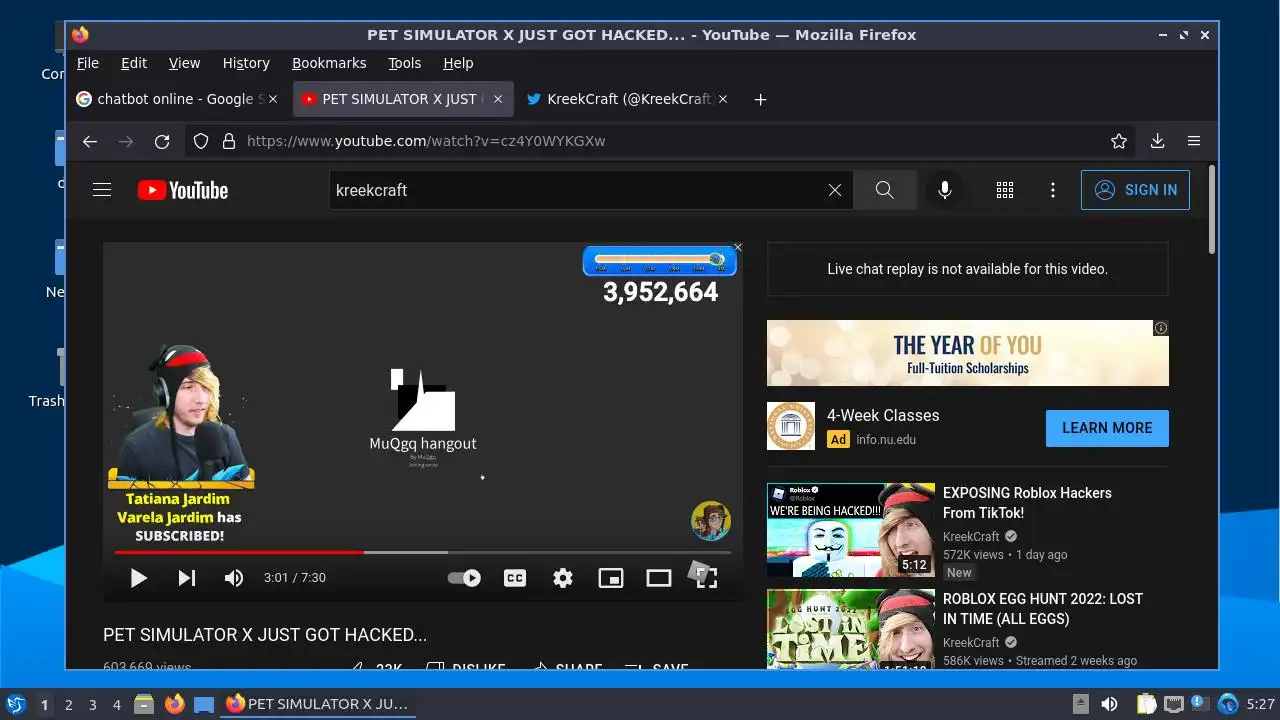1280x720 pixels.
Task: Switch to miniplayer
Action: [611, 578]
